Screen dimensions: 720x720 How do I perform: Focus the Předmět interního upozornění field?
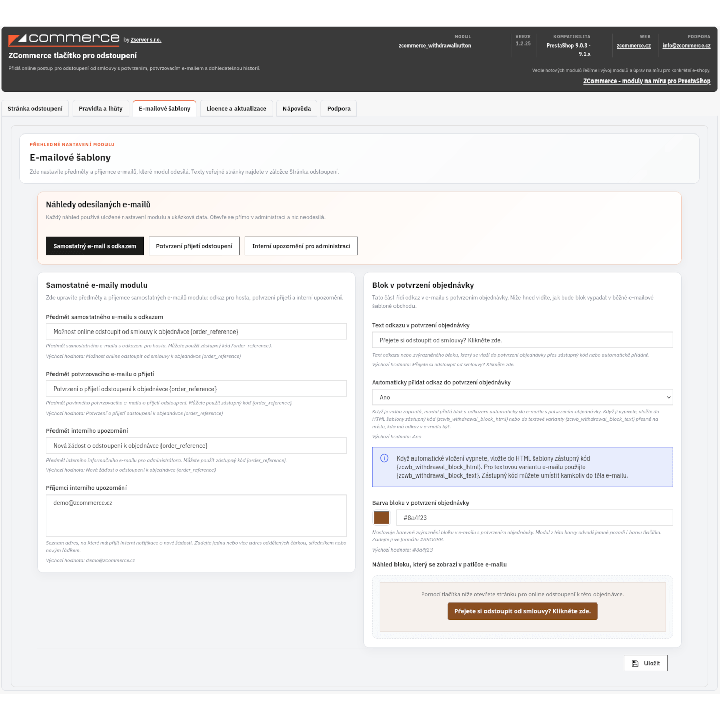point(196,445)
